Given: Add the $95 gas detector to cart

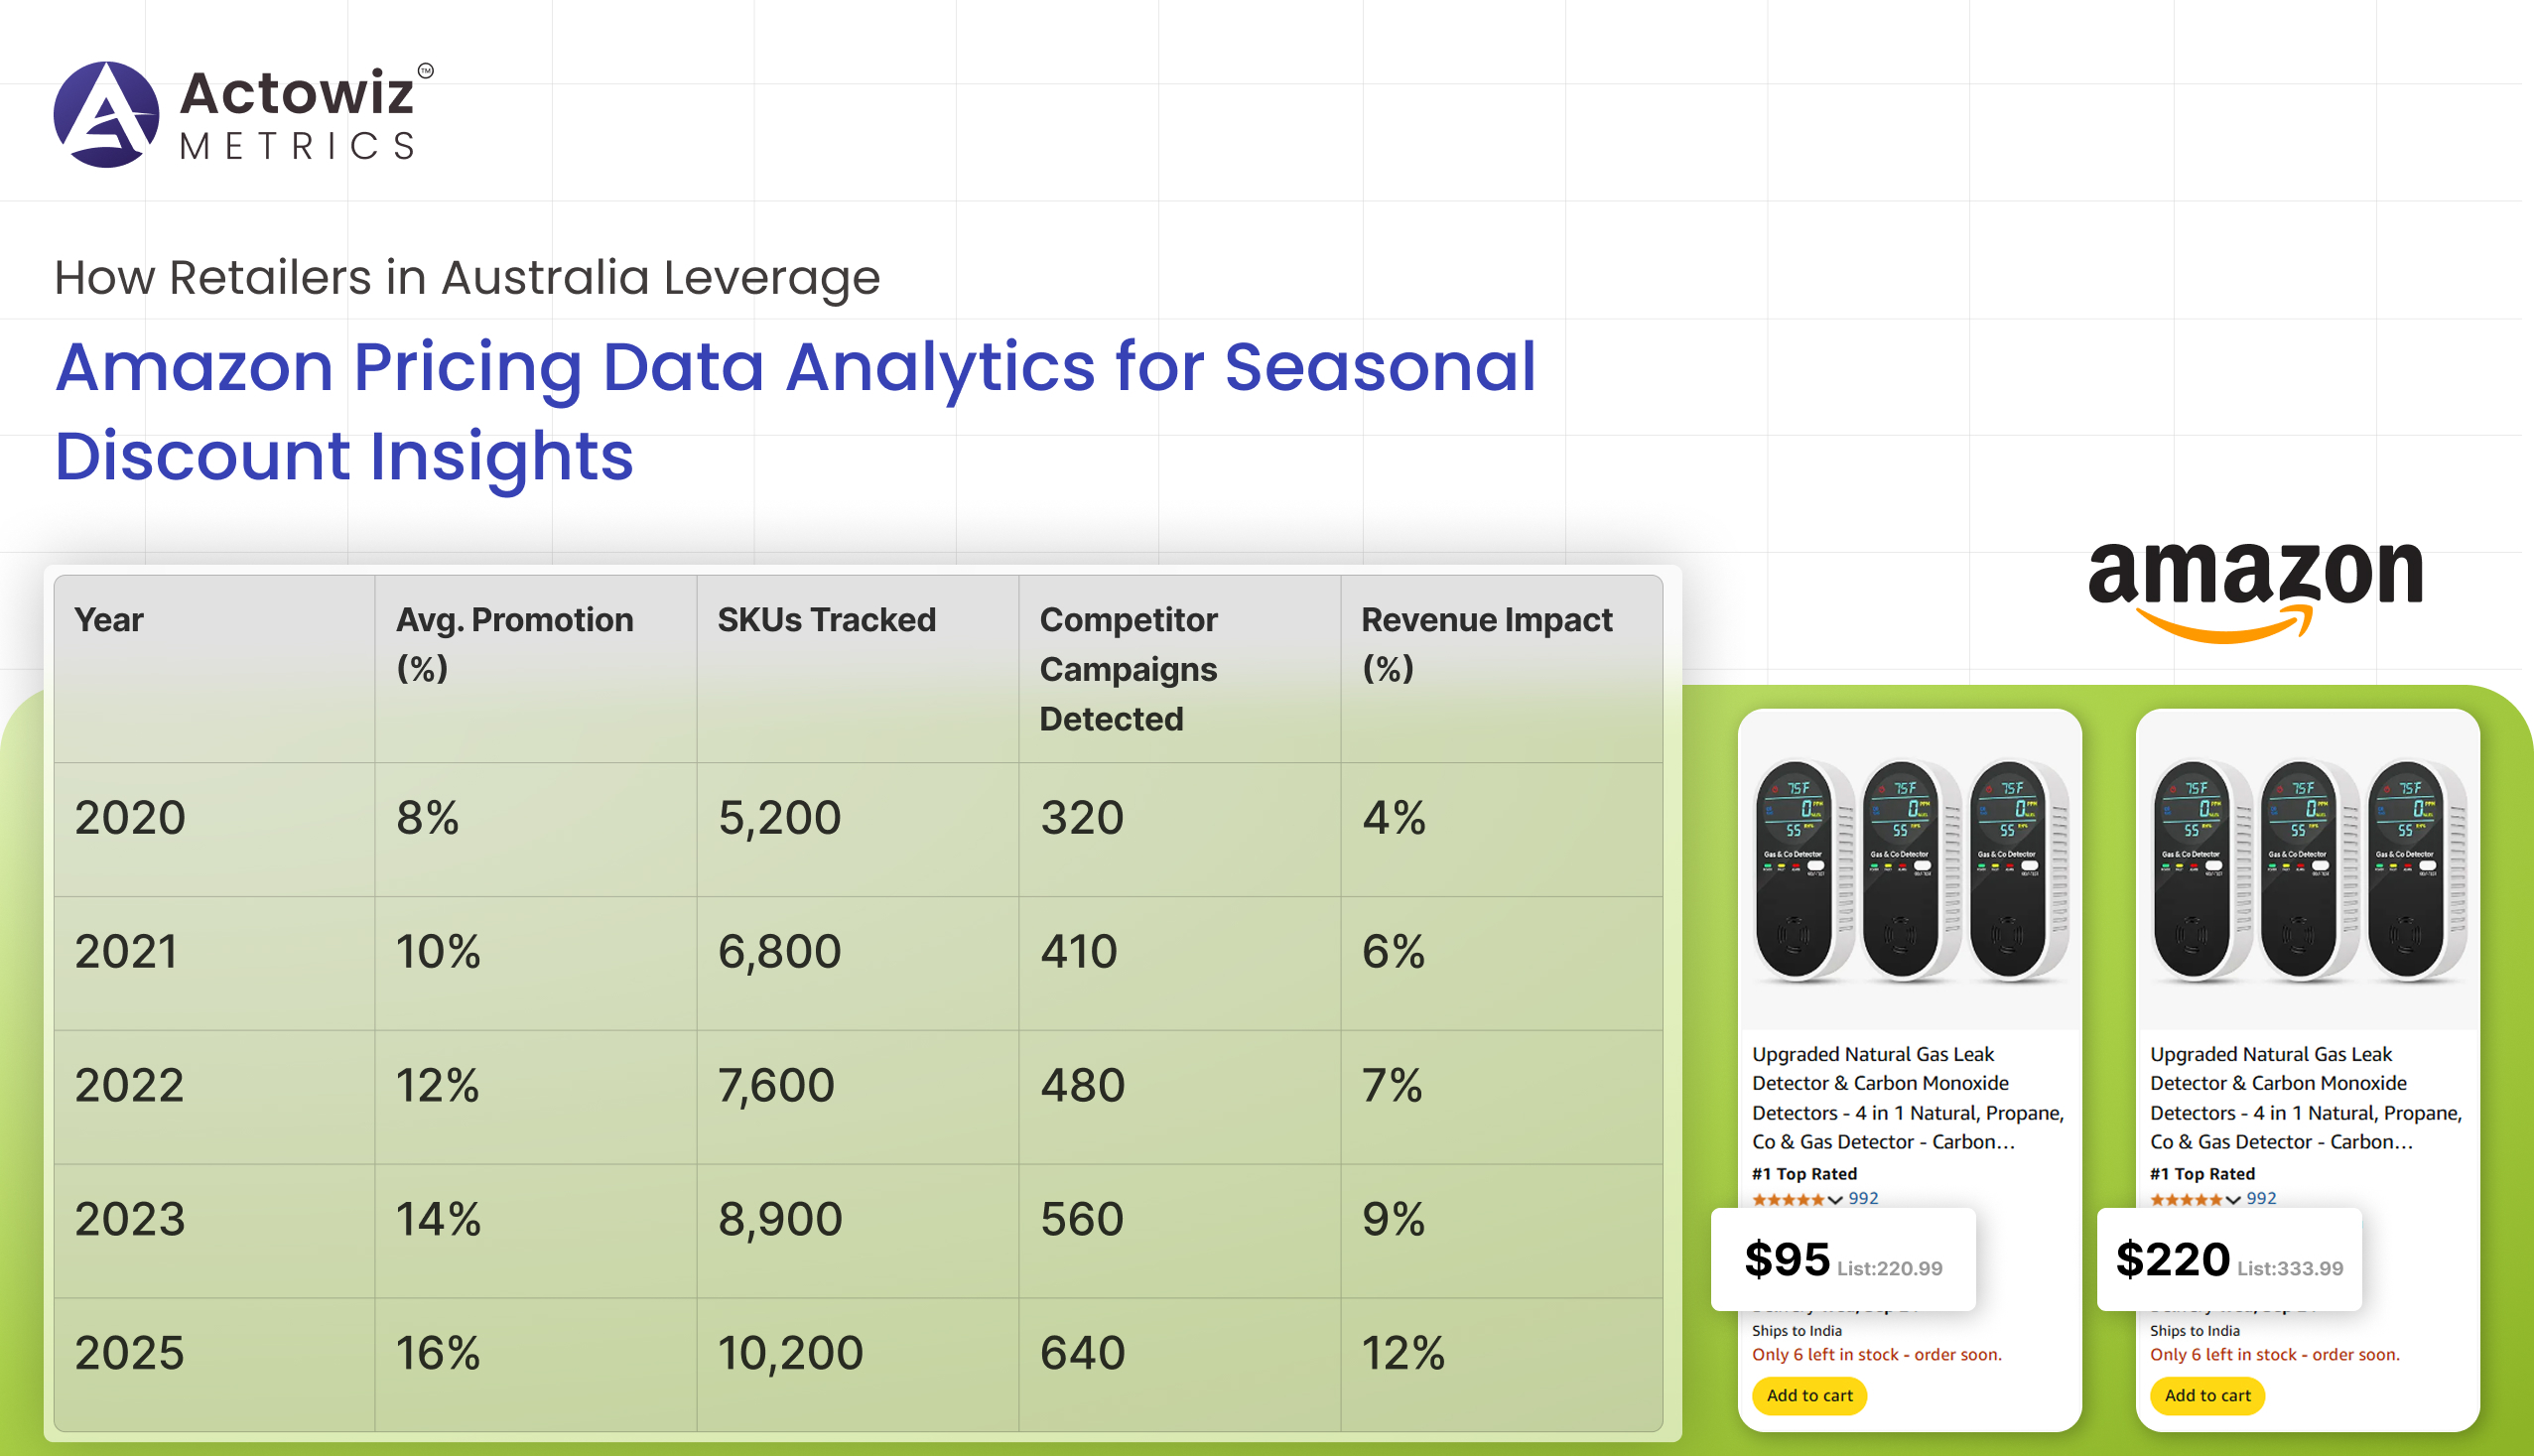Looking at the screenshot, I should 1809,1395.
